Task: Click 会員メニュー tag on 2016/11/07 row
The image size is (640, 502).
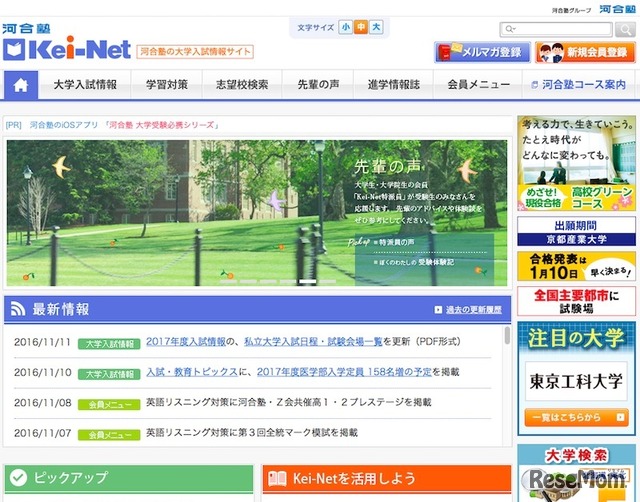Action: (109, 435)
